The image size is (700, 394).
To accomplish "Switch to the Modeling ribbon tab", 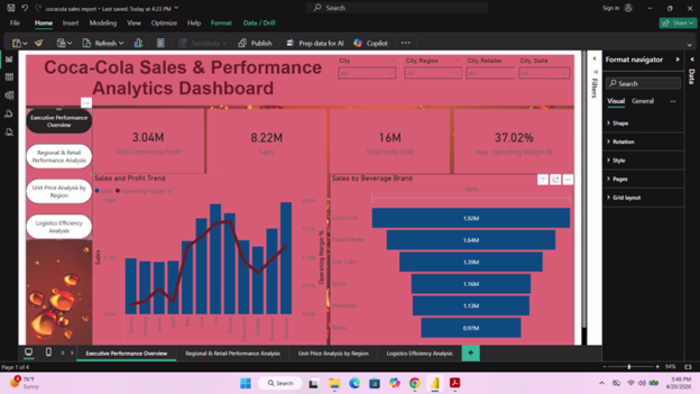I will (x=103, y=23).
